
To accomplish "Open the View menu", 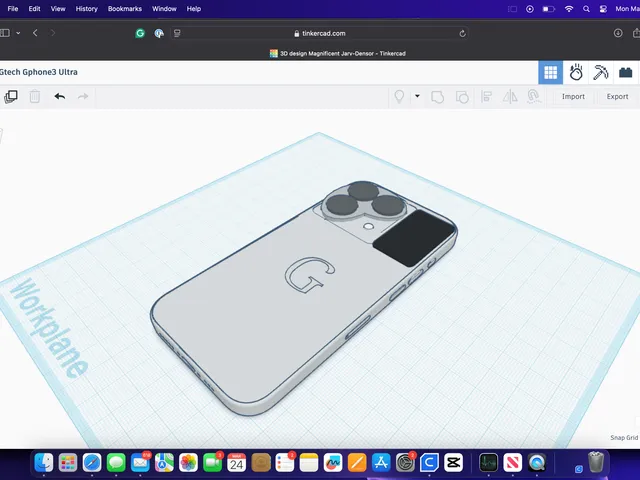I will click(58, 9).
